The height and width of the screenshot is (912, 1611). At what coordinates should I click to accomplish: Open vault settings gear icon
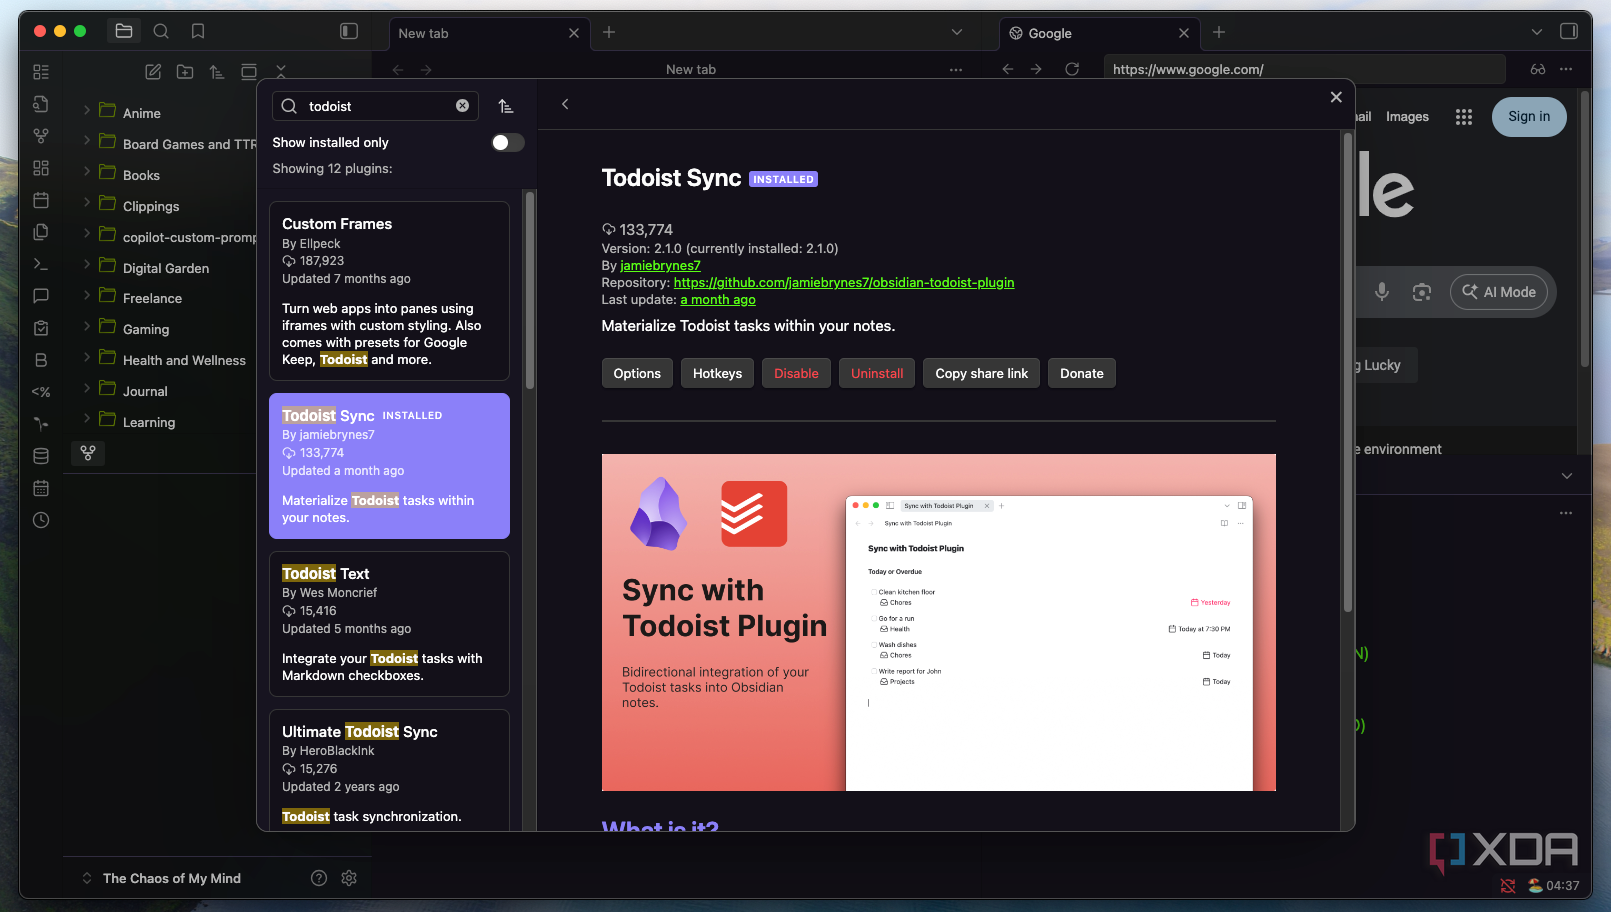coord(349,878)
